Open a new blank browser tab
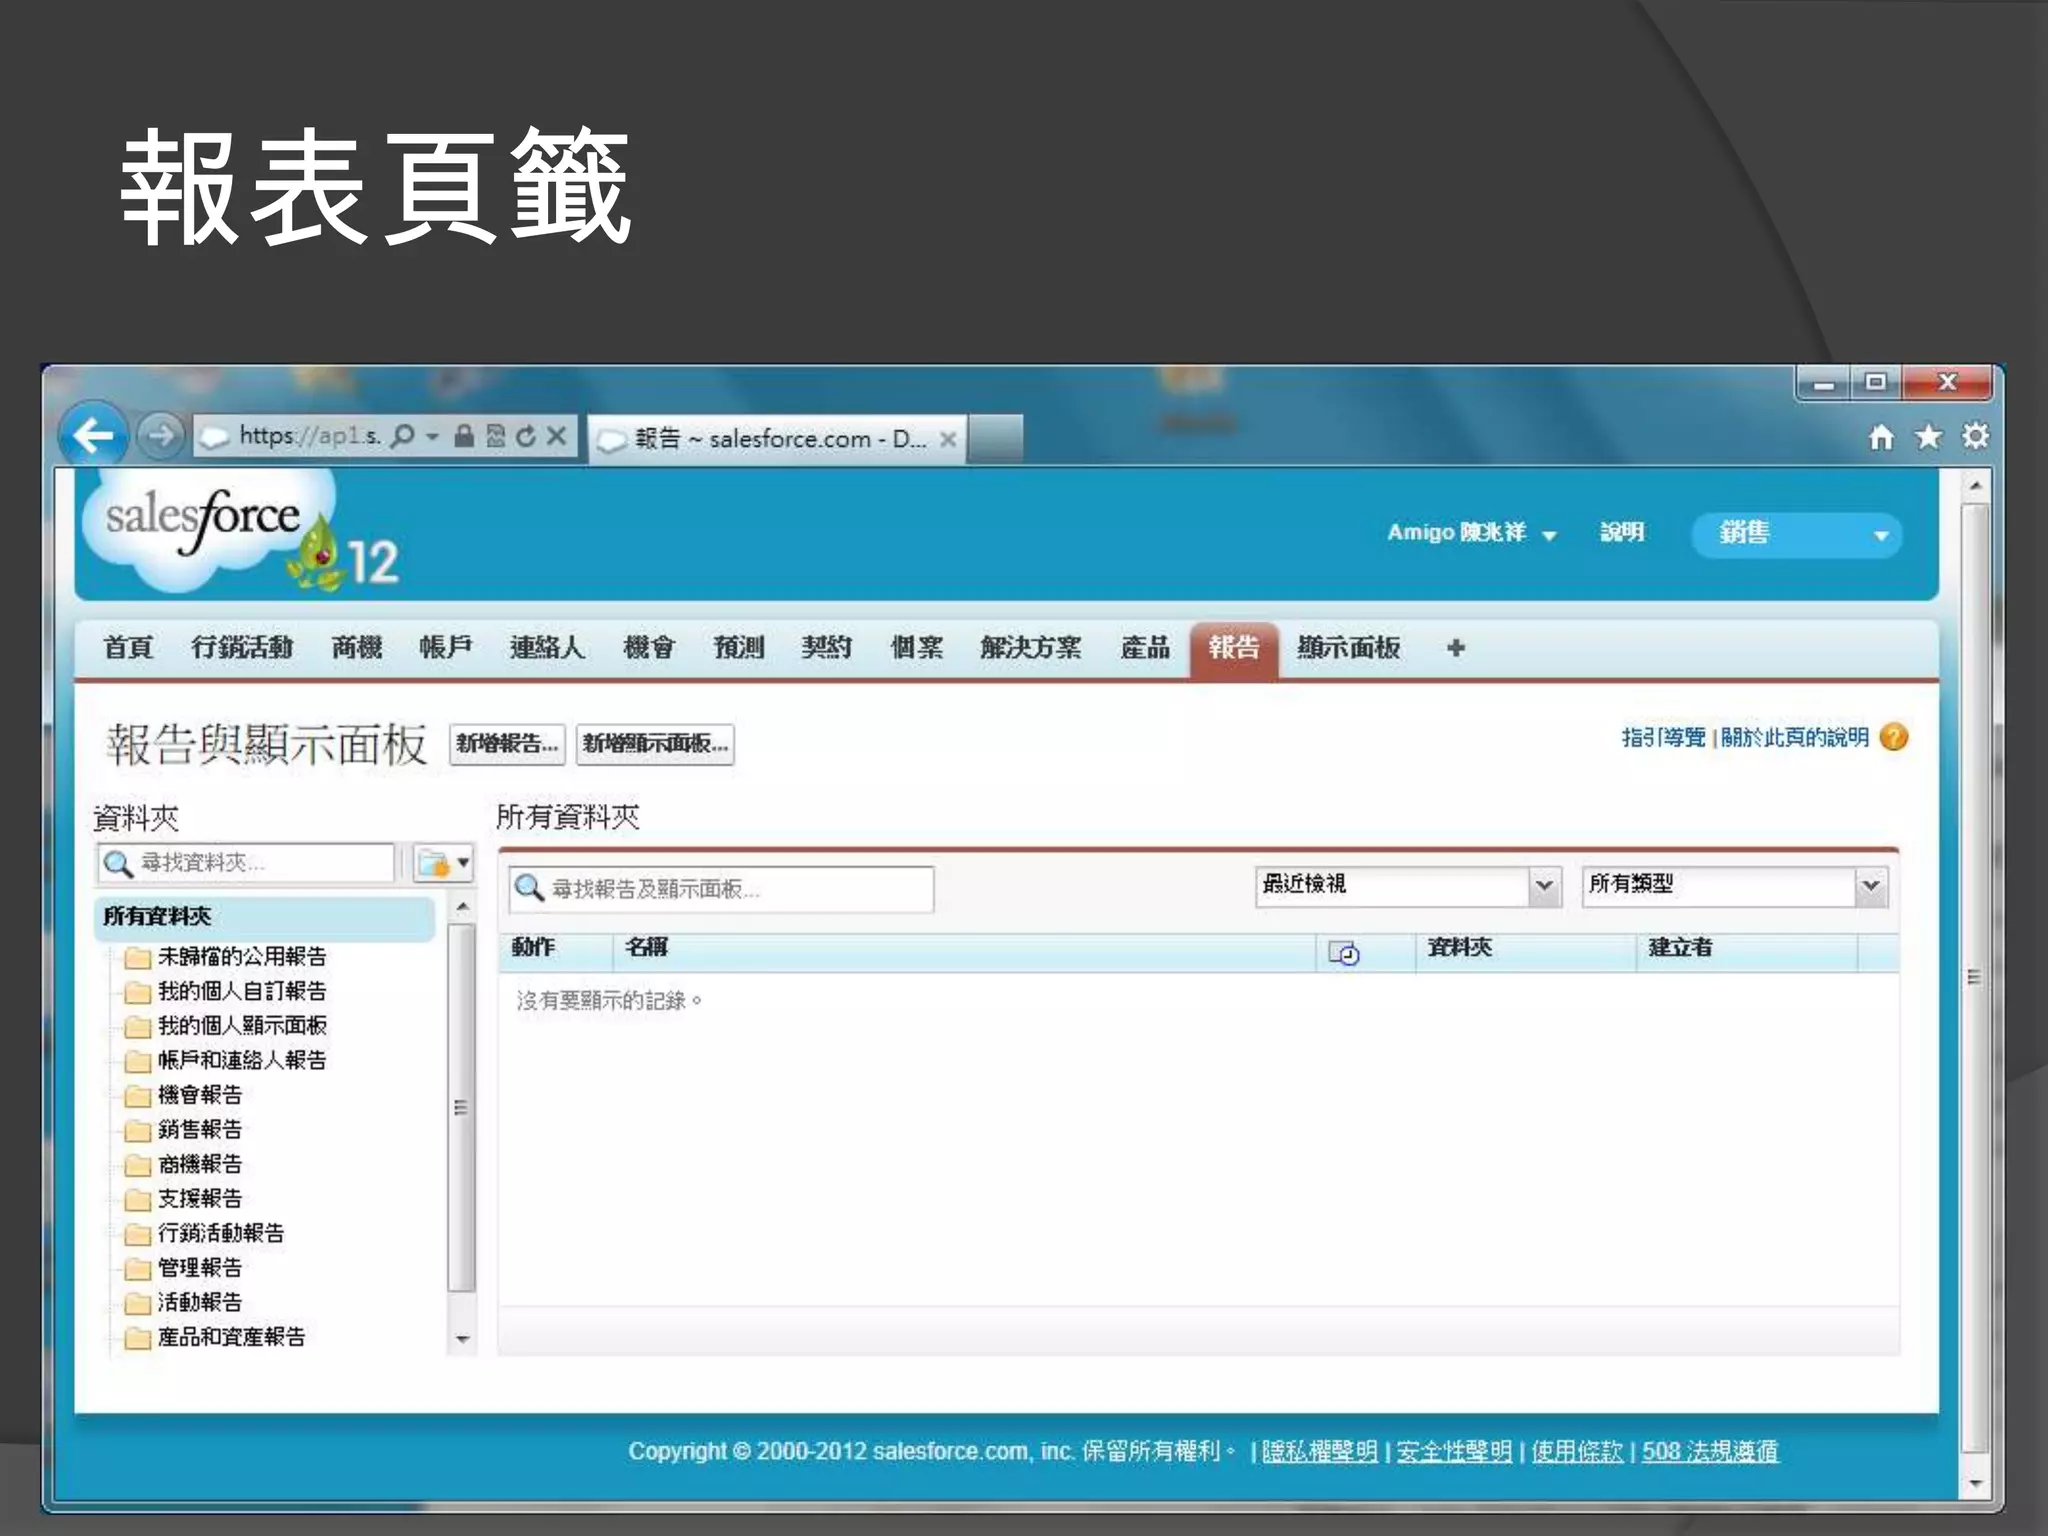 996,438
